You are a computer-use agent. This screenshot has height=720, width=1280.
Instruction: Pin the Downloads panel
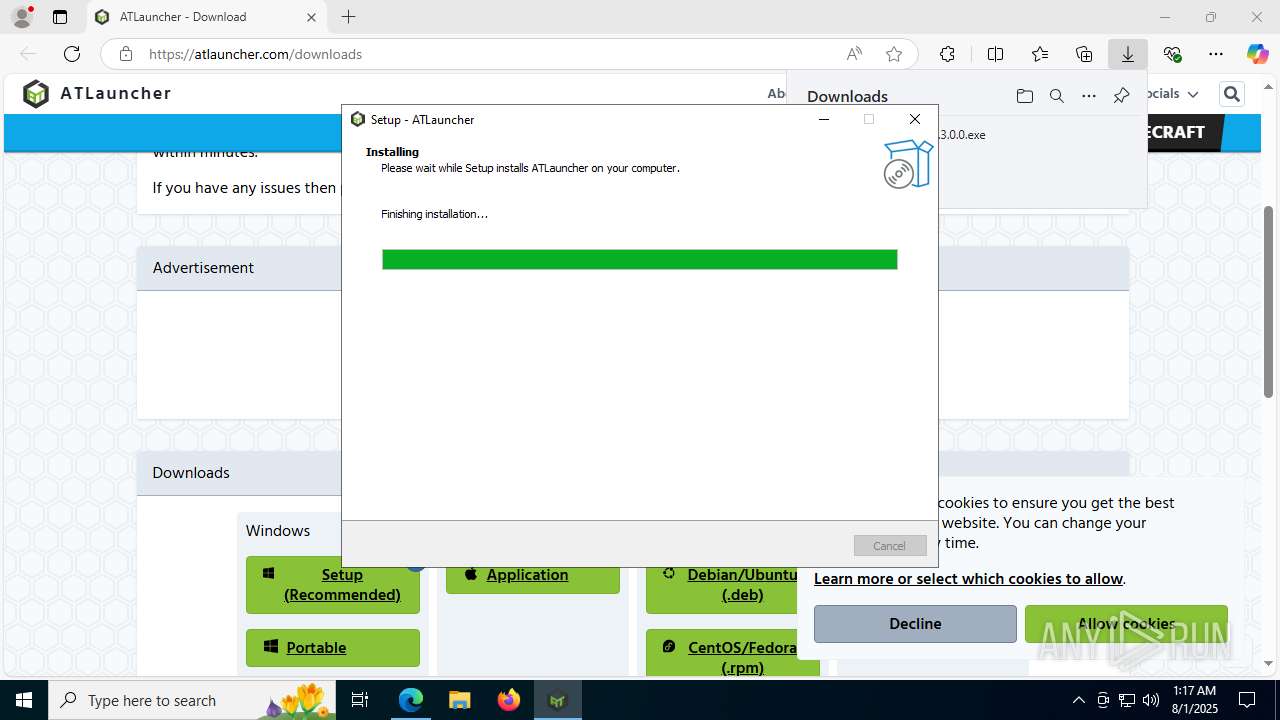tap(1121, 96)
